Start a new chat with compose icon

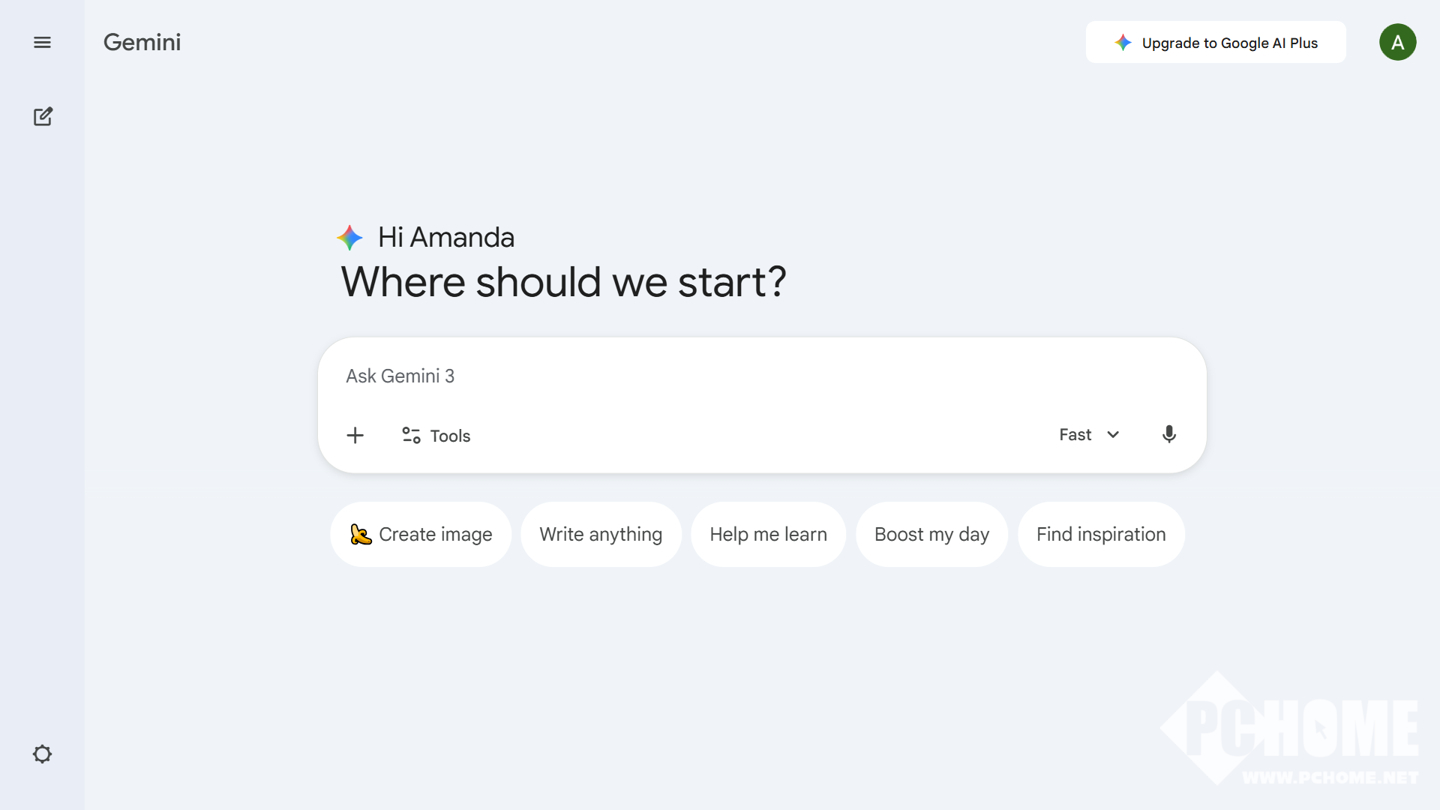(x=42, y=117)
